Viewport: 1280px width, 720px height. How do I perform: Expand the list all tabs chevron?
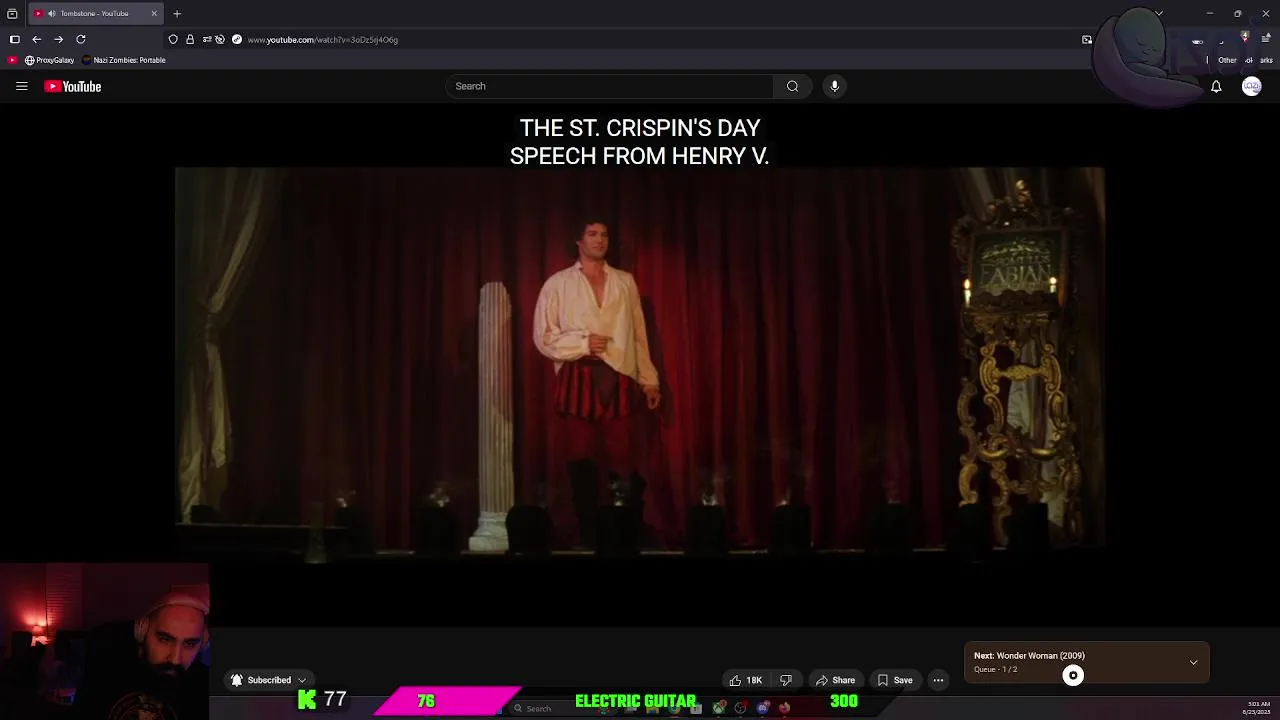point(1159,14)
